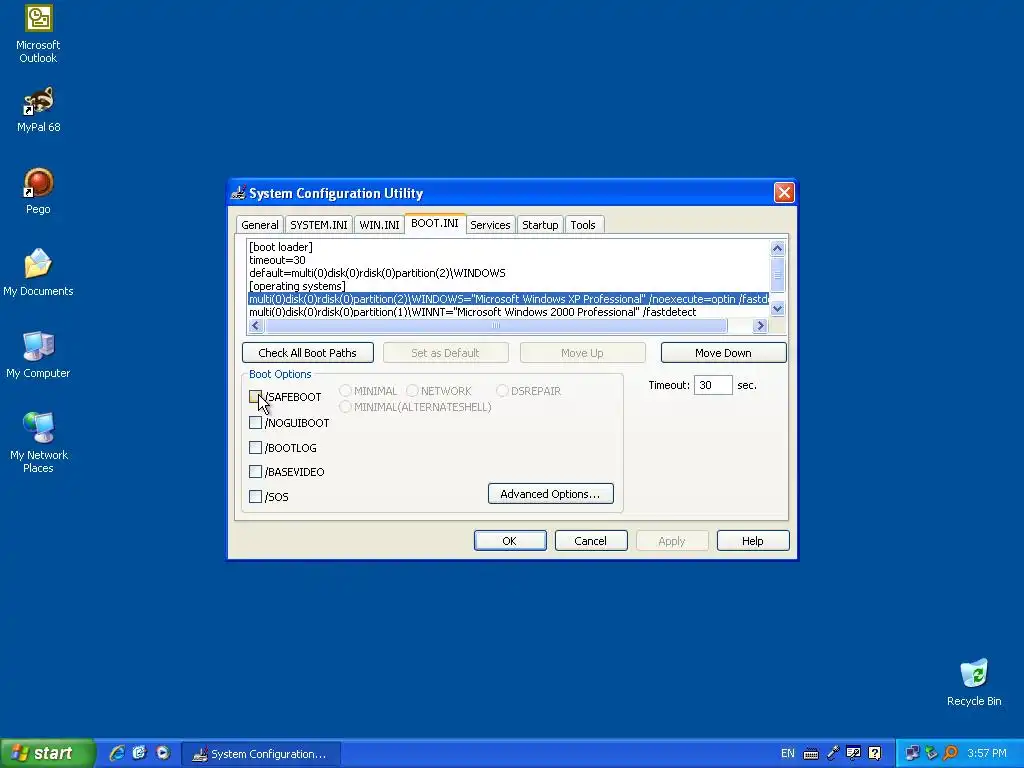The image size is (1024, 768).
Task: Click the Move Down button
Action: 723,353
